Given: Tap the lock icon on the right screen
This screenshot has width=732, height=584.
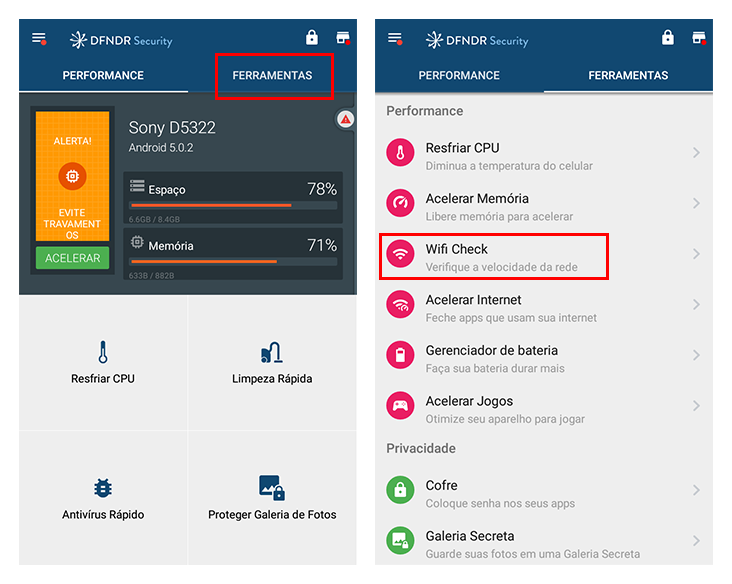Looking at the screenshot, I should (x=668, y=38).
